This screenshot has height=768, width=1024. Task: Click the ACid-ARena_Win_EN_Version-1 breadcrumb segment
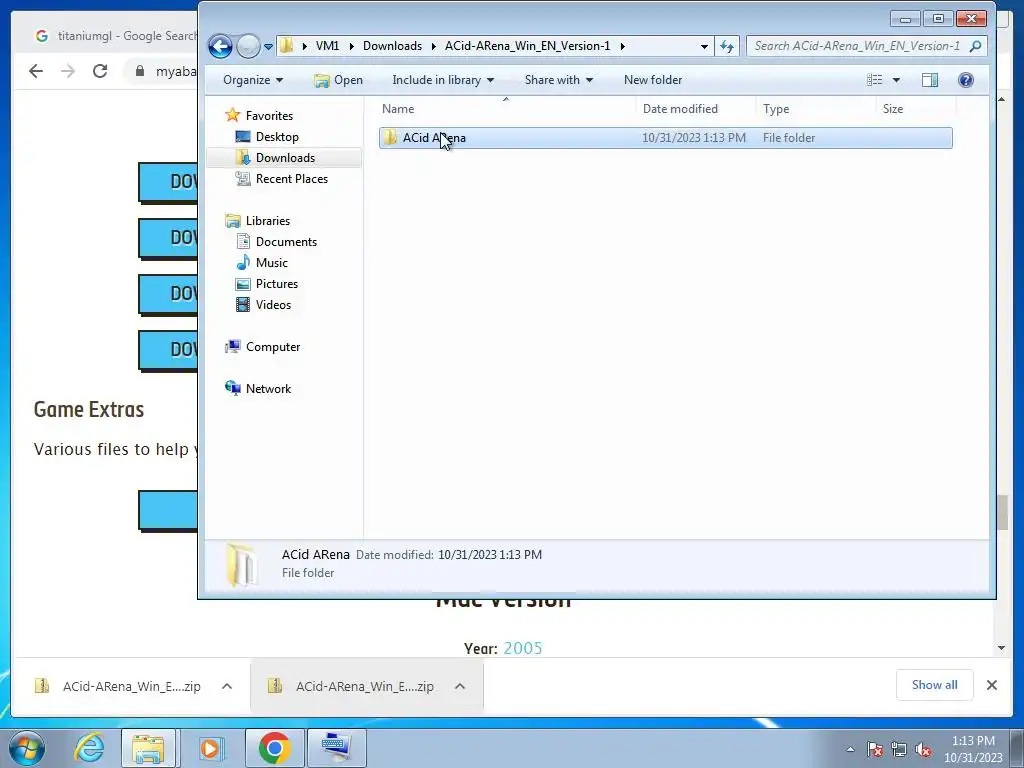point(528,46)
